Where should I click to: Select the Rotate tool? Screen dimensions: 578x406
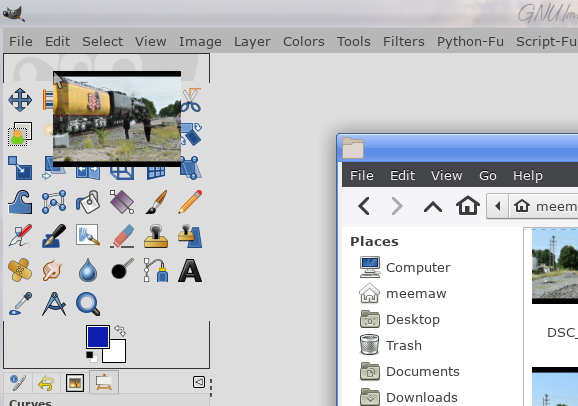pos(191,134)
